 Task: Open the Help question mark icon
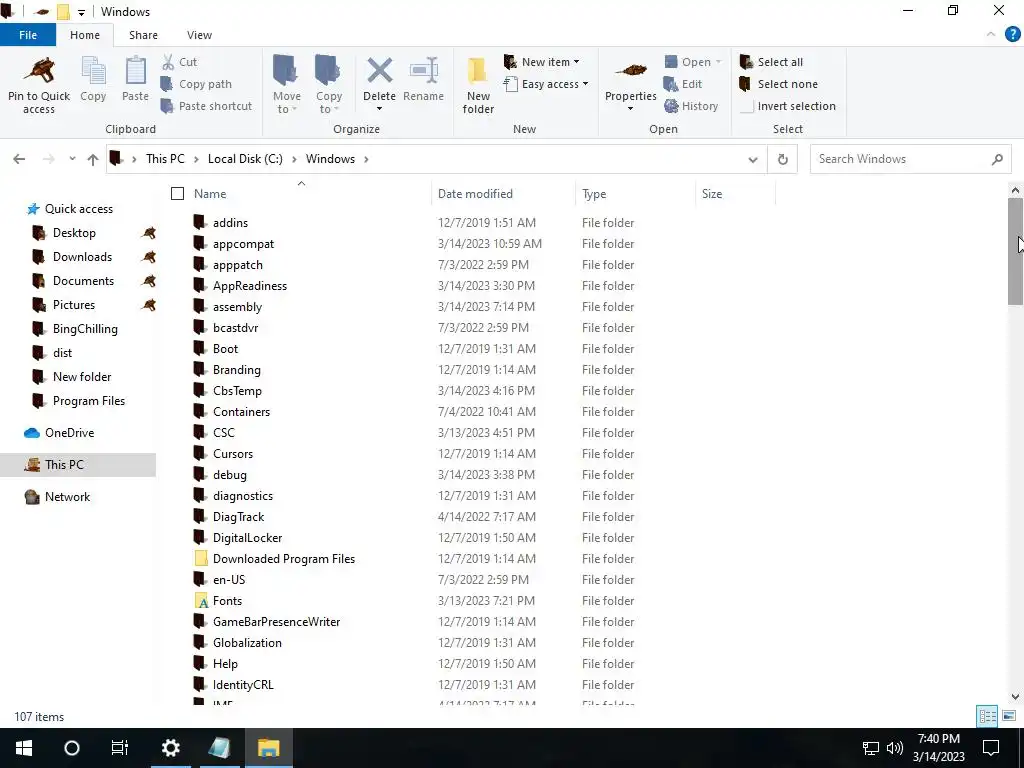click(x=1012, y=35)
